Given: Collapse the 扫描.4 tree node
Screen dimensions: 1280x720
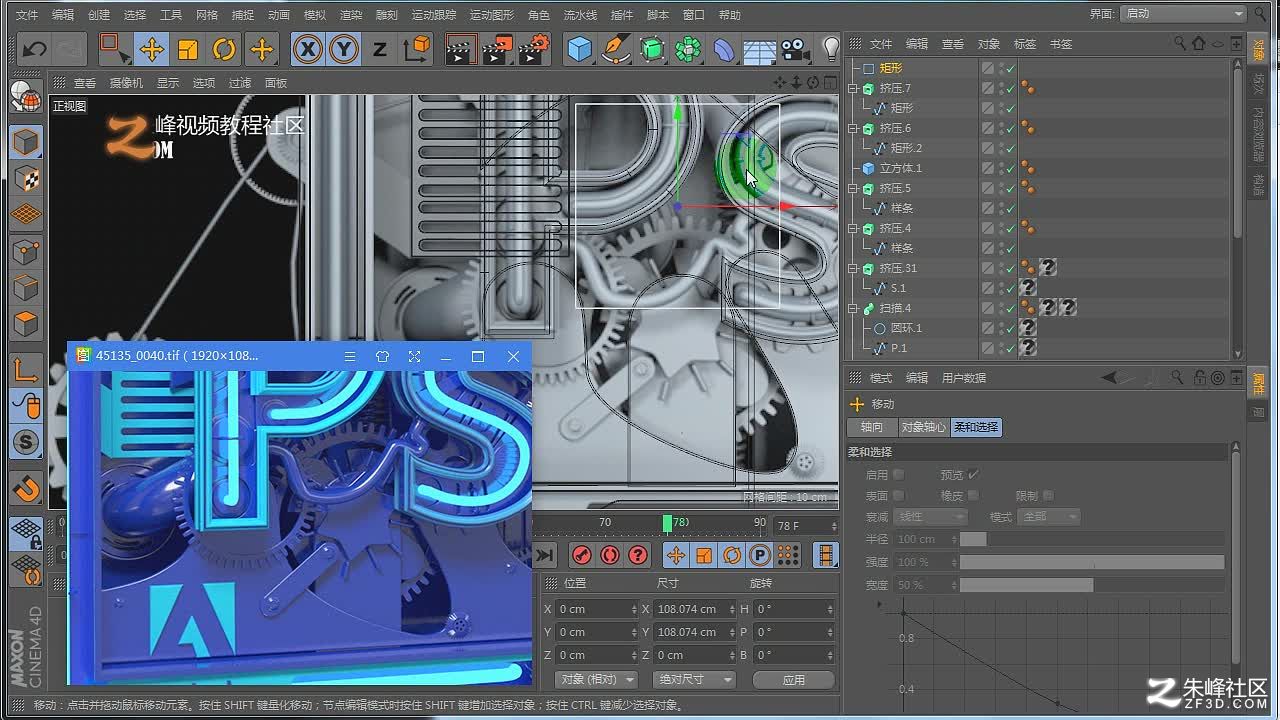Looking at the screenshot, I should (x=854, y=308).
